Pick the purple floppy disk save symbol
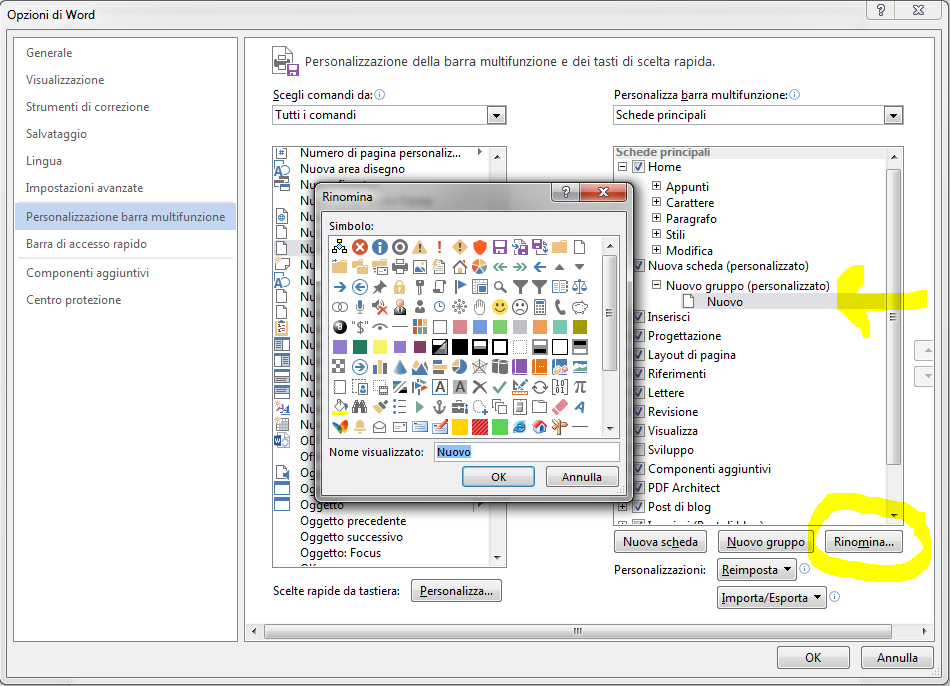Screen dimensions: 950x686 (x=500, y=247)
